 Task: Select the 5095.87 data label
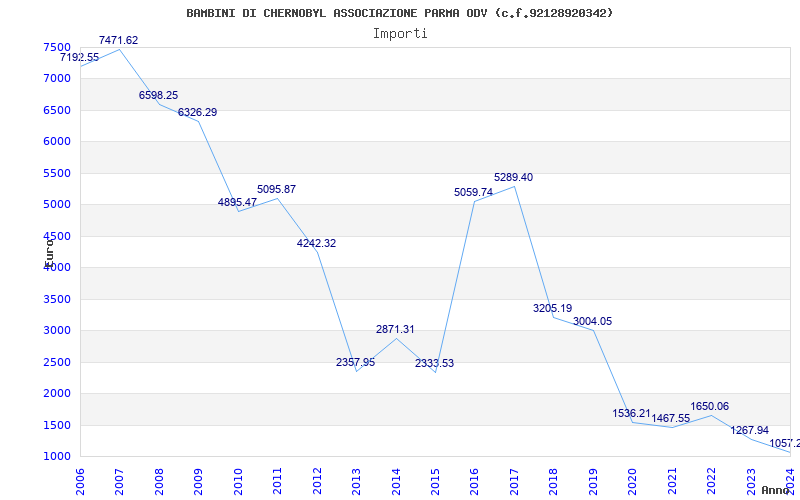pyautogui.click(x=277, y=189)
